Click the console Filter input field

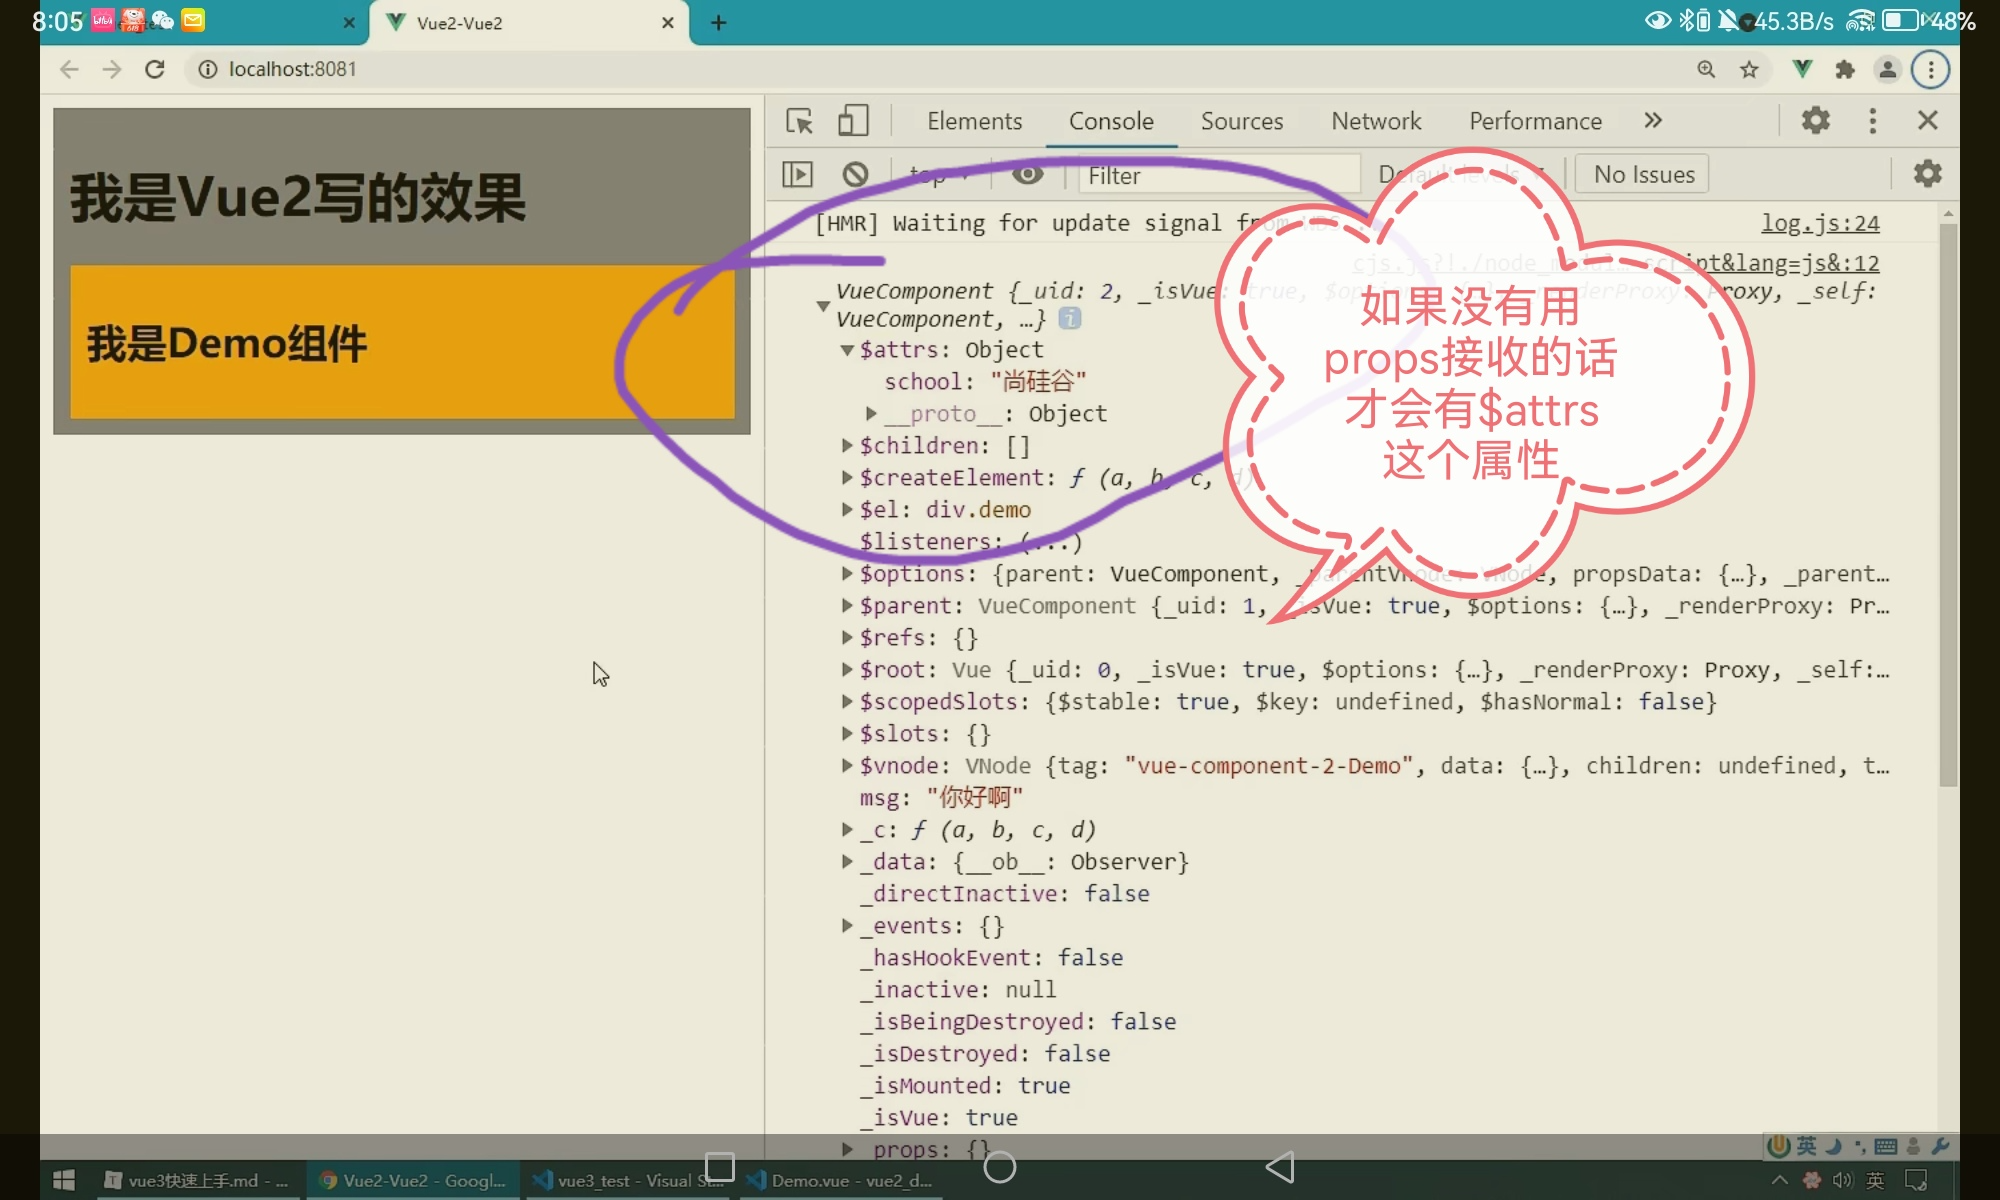[x=1200, y=176]
